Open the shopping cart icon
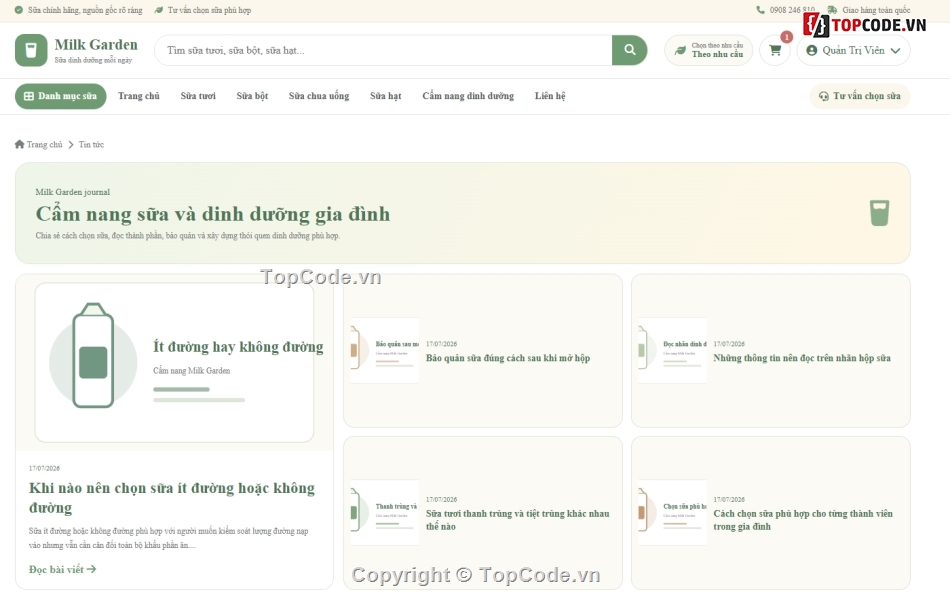 (x=775, y=50)
